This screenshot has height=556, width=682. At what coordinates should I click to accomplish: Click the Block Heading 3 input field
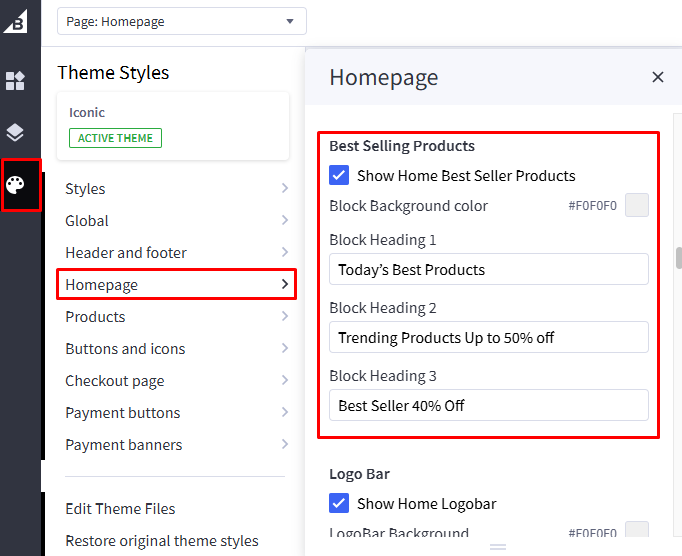pos(488,406)
